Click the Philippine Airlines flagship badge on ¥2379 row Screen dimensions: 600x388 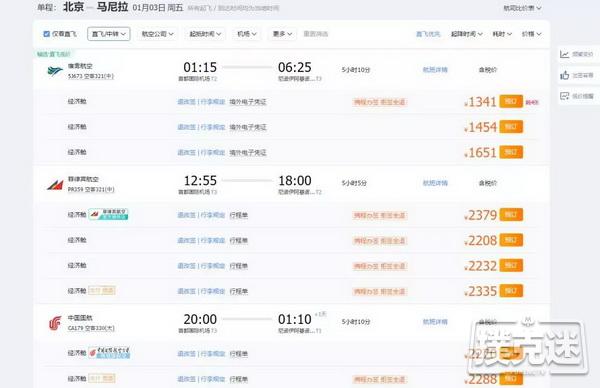pyautogui.click(x=109, y=214)
